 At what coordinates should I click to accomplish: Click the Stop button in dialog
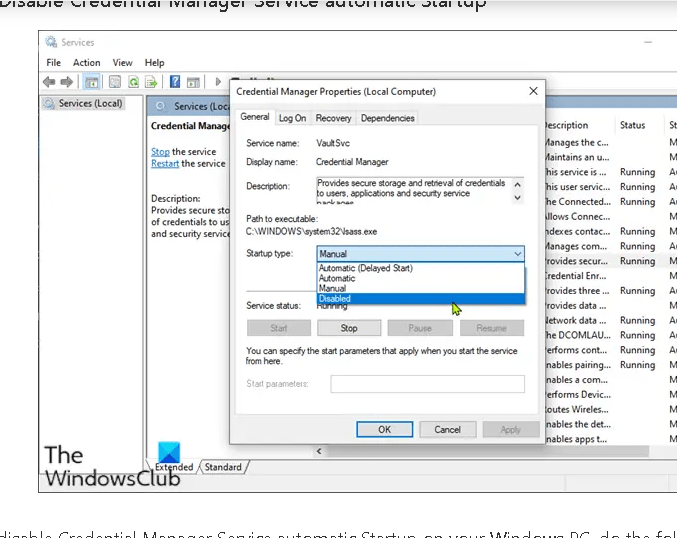349,328
